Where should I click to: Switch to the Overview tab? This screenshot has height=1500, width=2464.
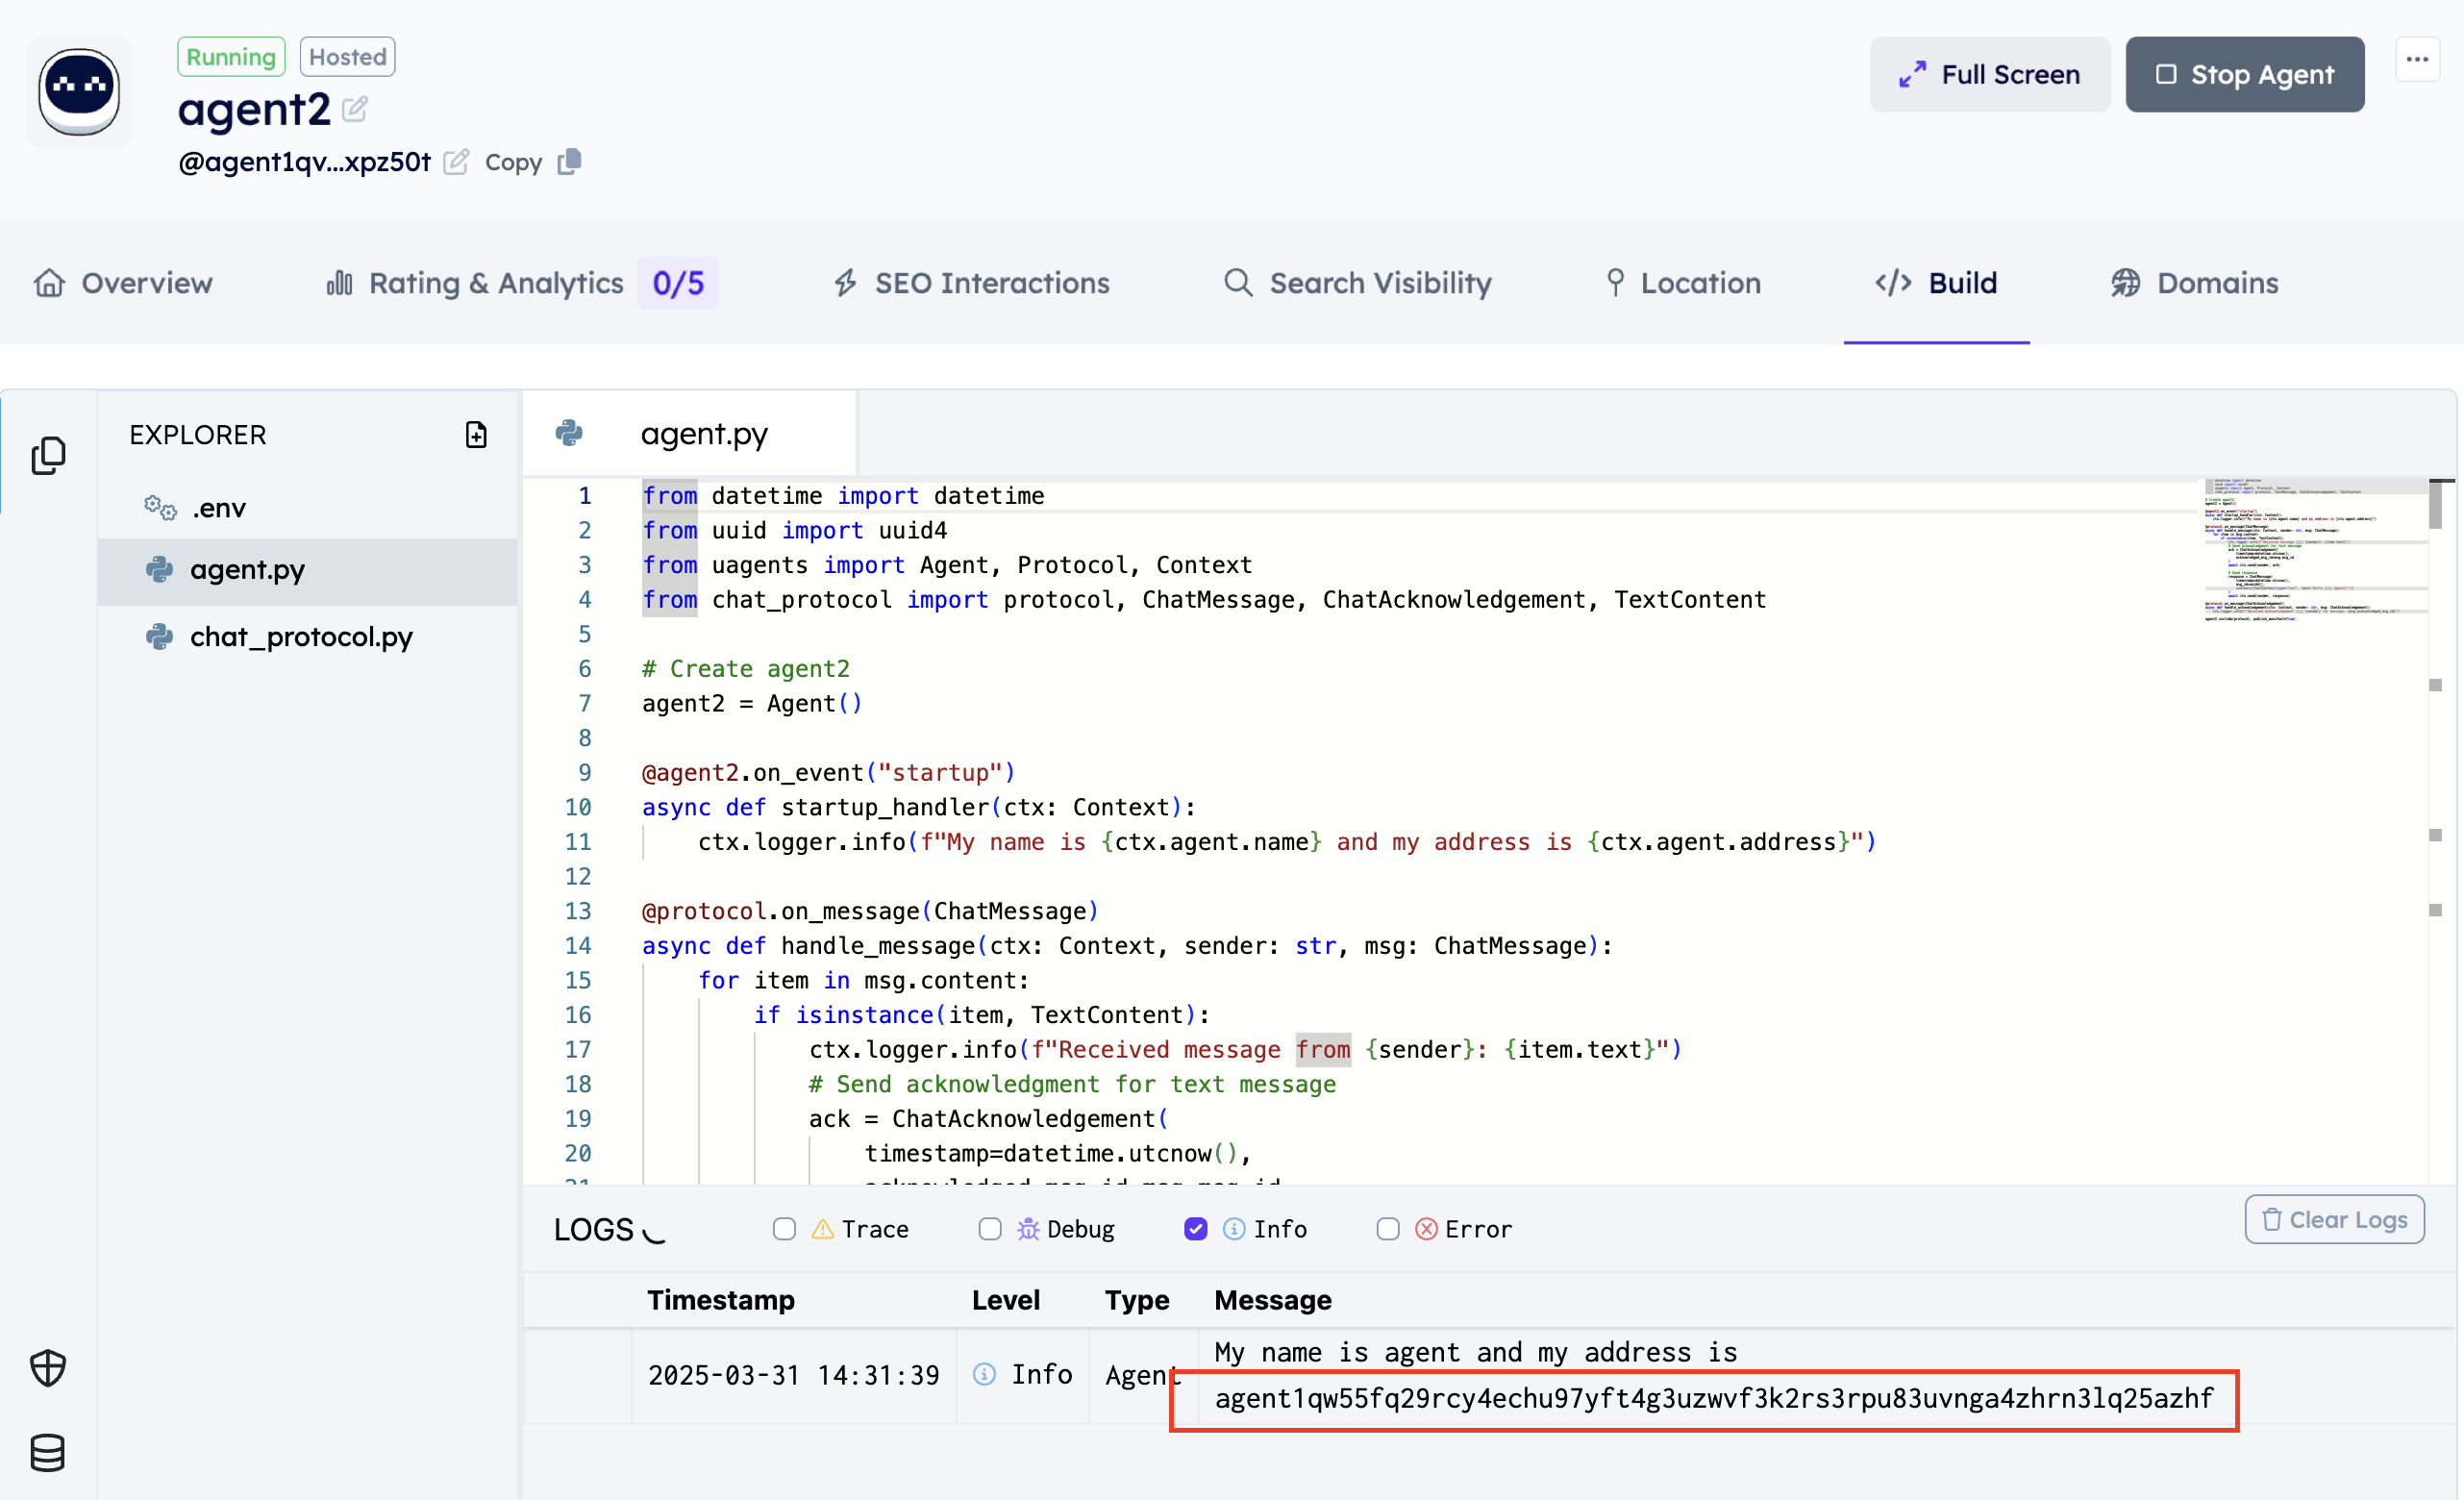[124, 283]
